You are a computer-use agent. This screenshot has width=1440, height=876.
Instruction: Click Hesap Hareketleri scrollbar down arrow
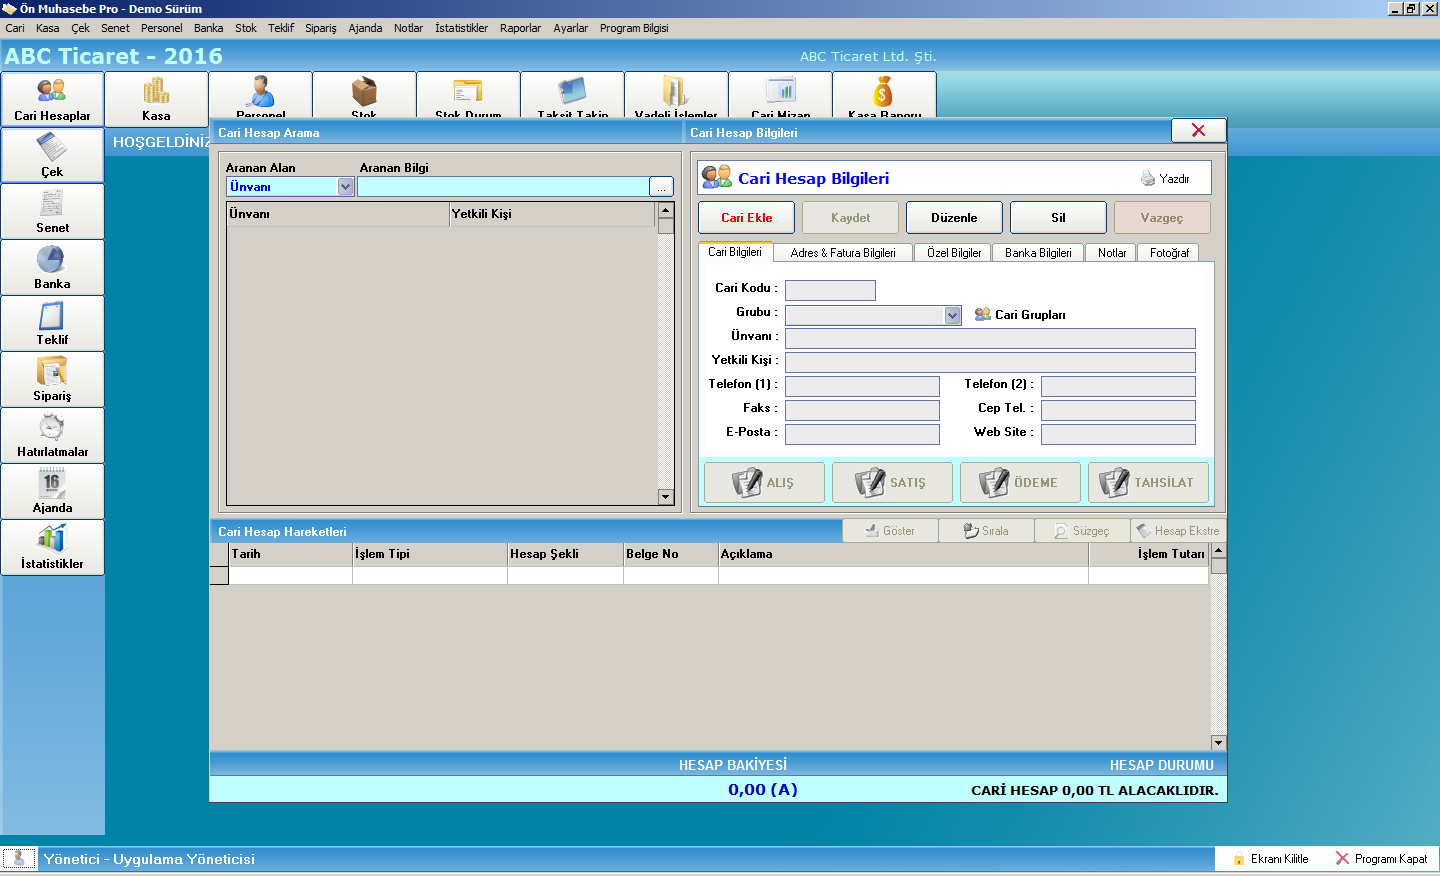pyautogui.click(x=1218, y=742)
